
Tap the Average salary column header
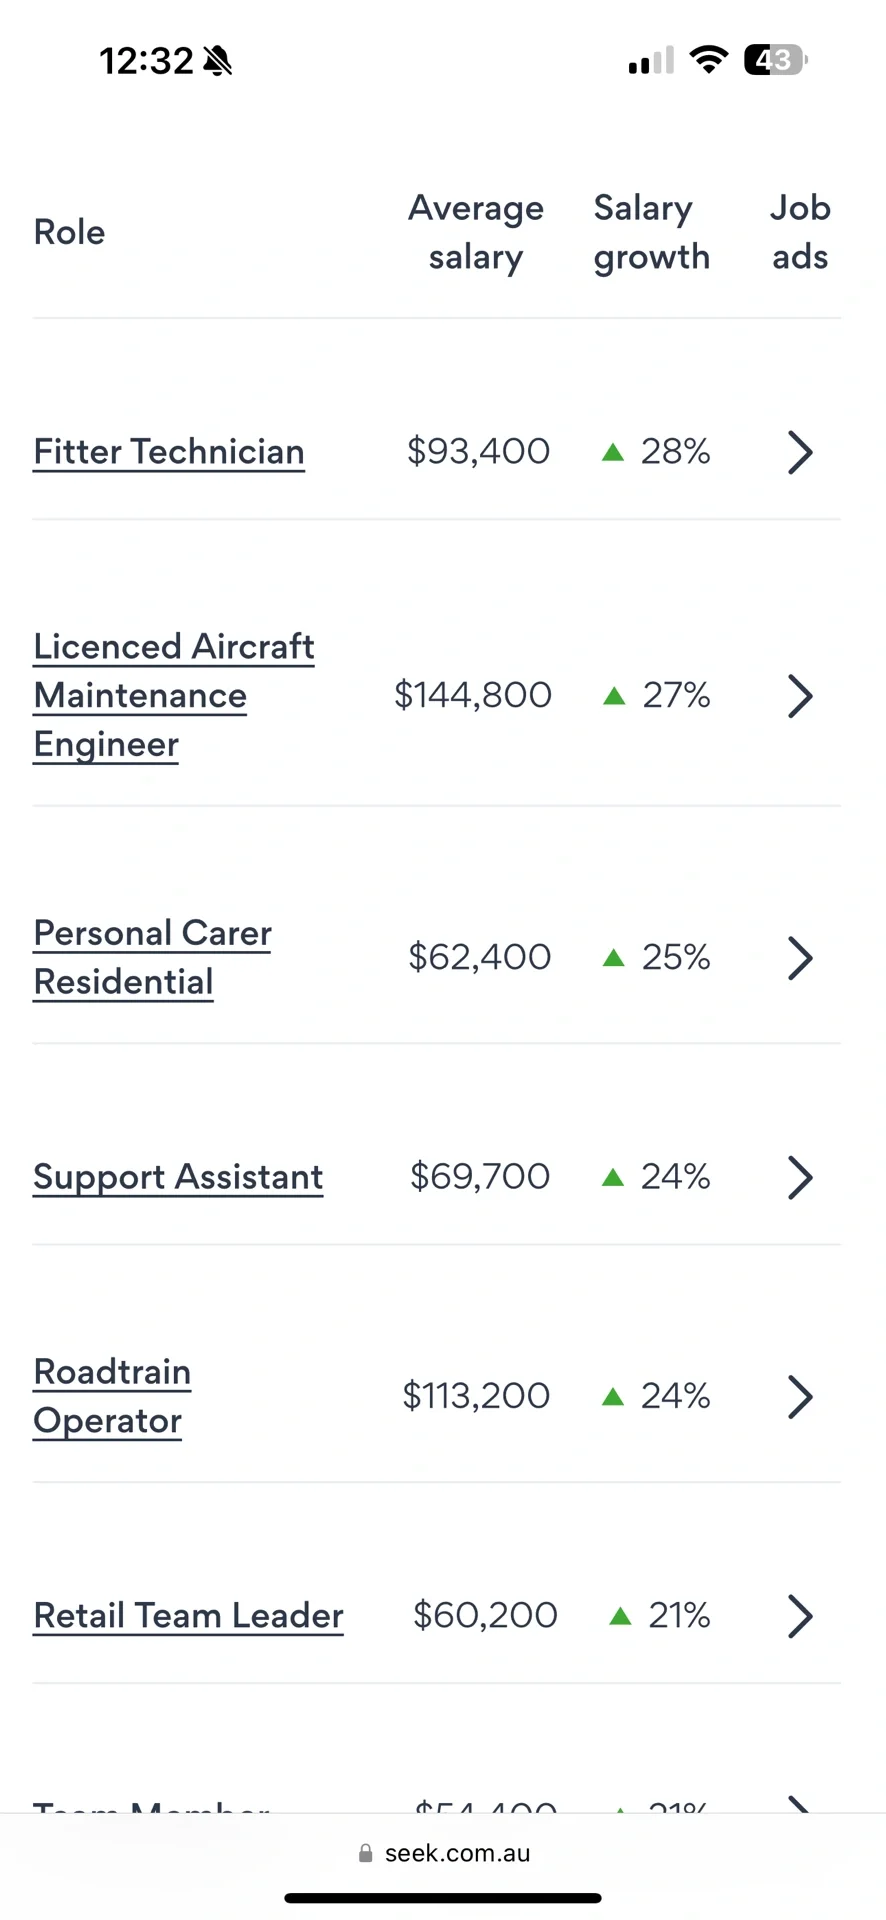tap(476, 232)
